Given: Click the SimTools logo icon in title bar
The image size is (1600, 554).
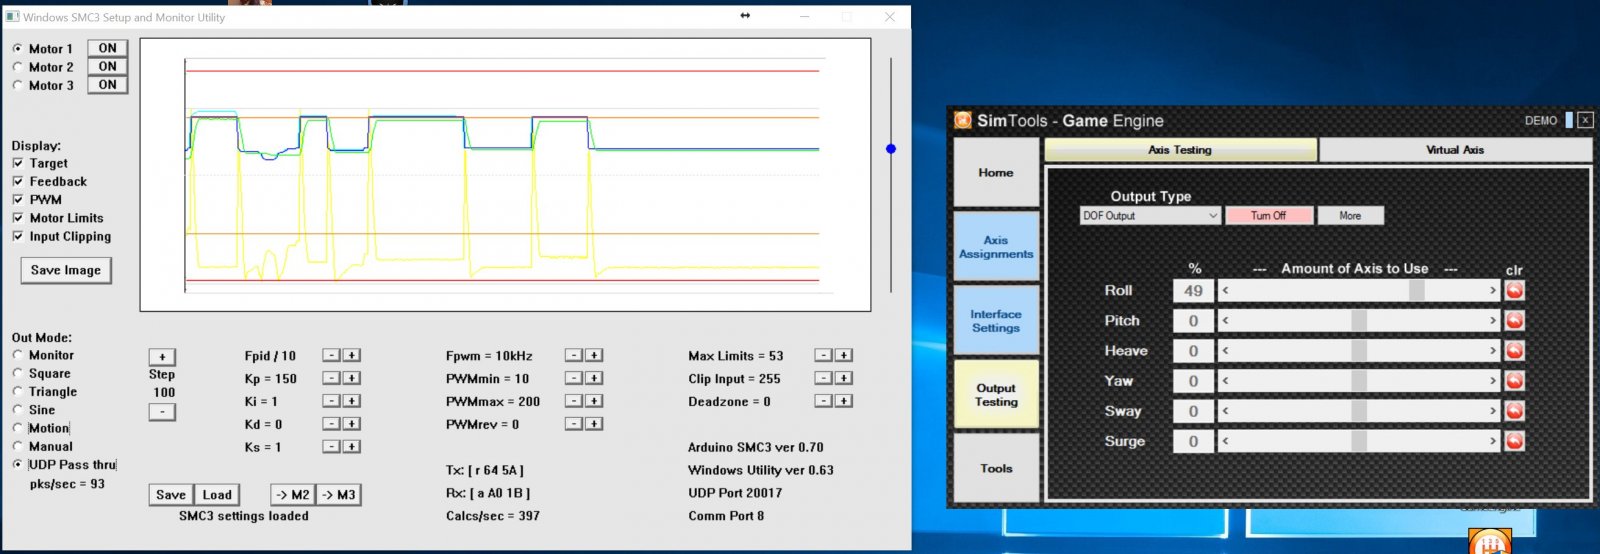Looking at the screenshot, I should point(962,120).
